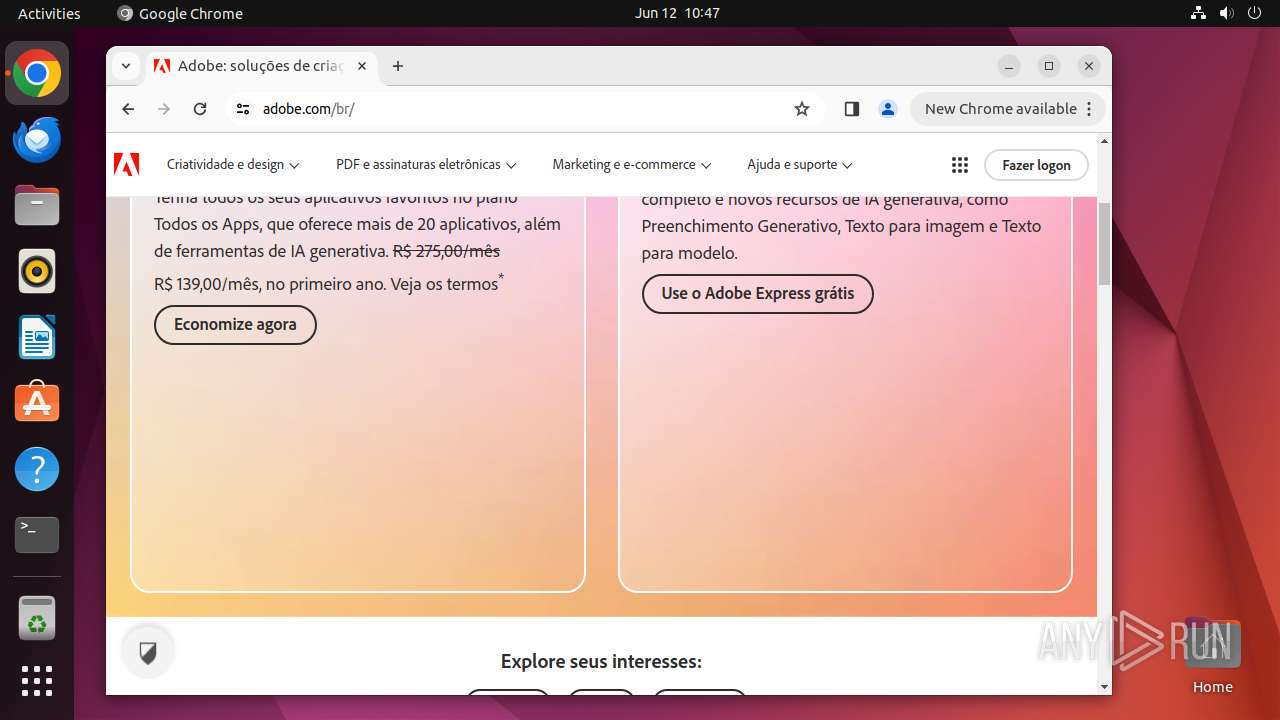Open Thunderbird Mail from the dock

point(37,140)
